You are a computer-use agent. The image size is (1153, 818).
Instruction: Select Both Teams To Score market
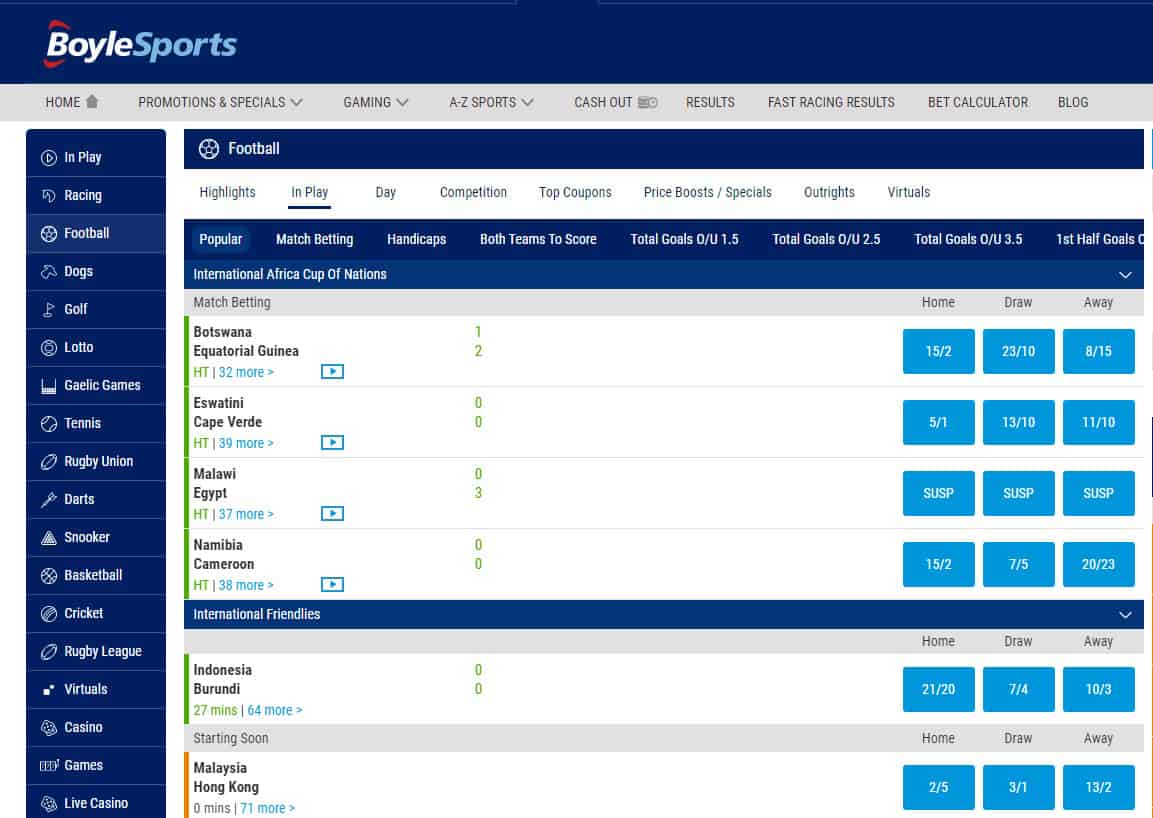[x=538, y=239]
